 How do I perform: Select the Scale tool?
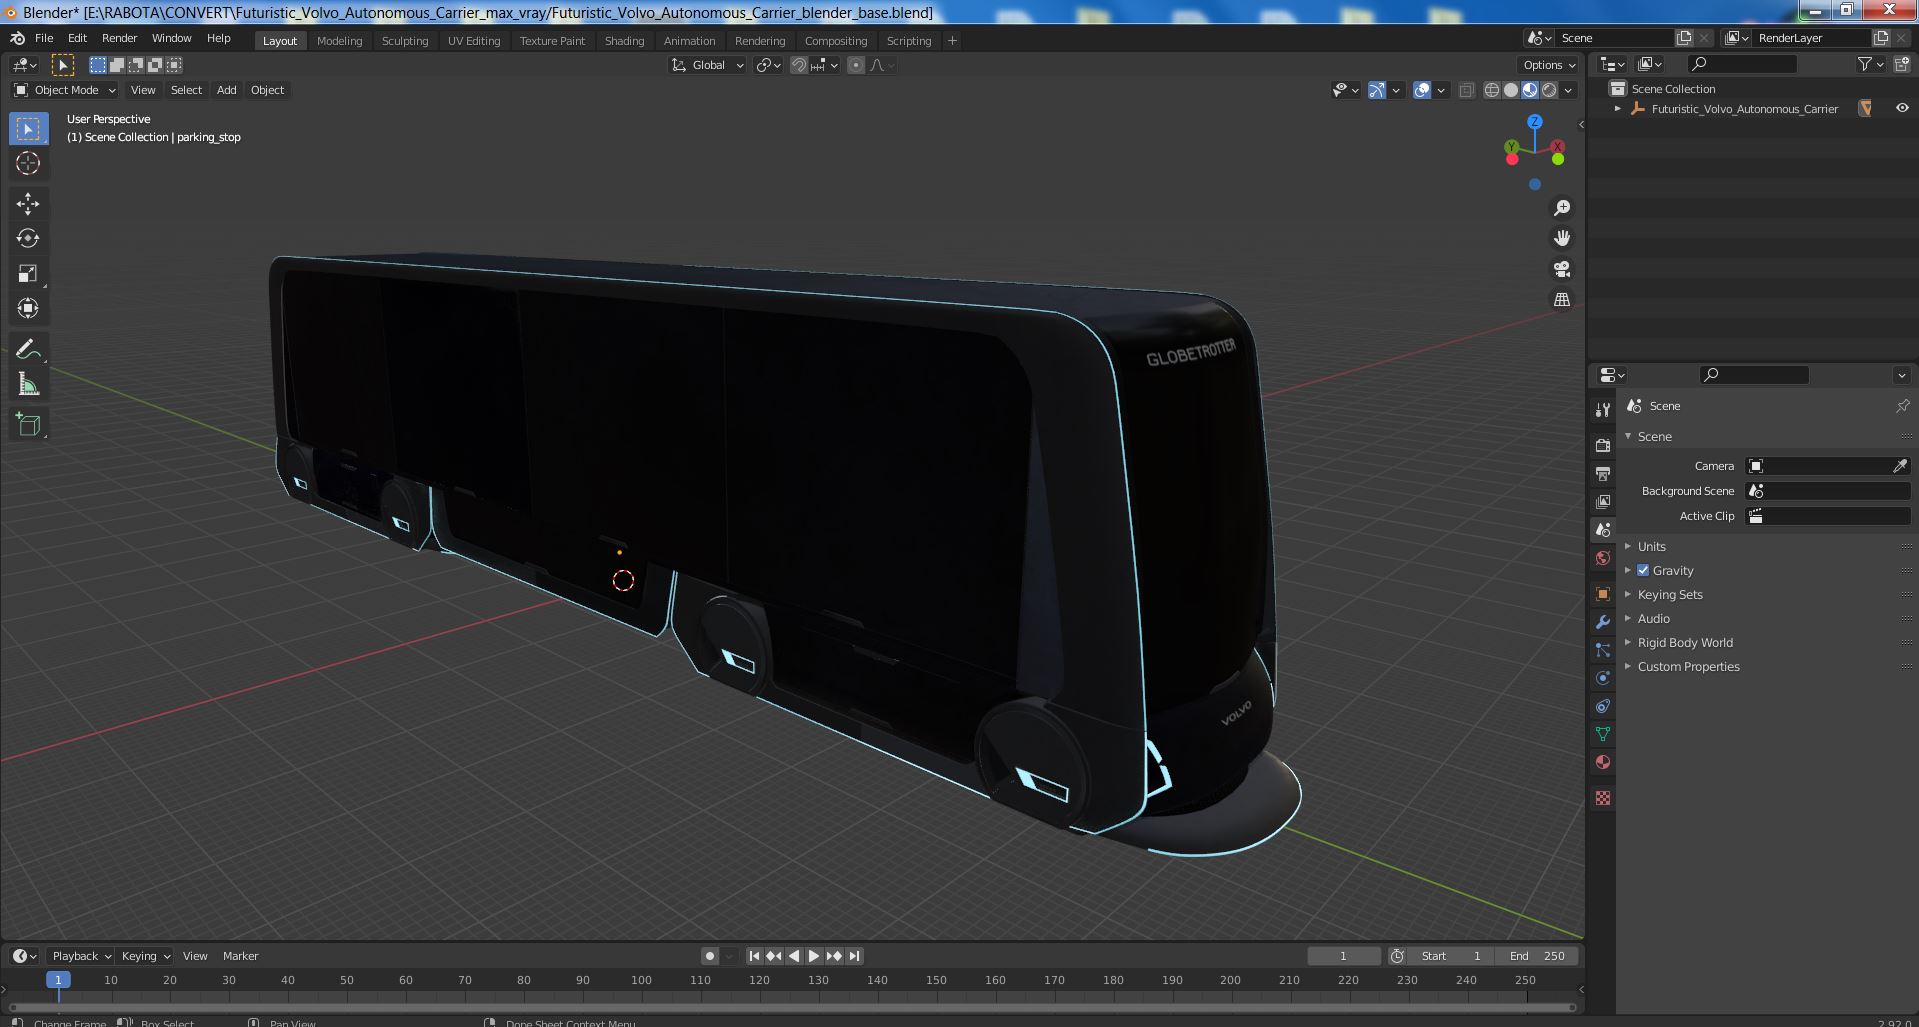point(28,273)
